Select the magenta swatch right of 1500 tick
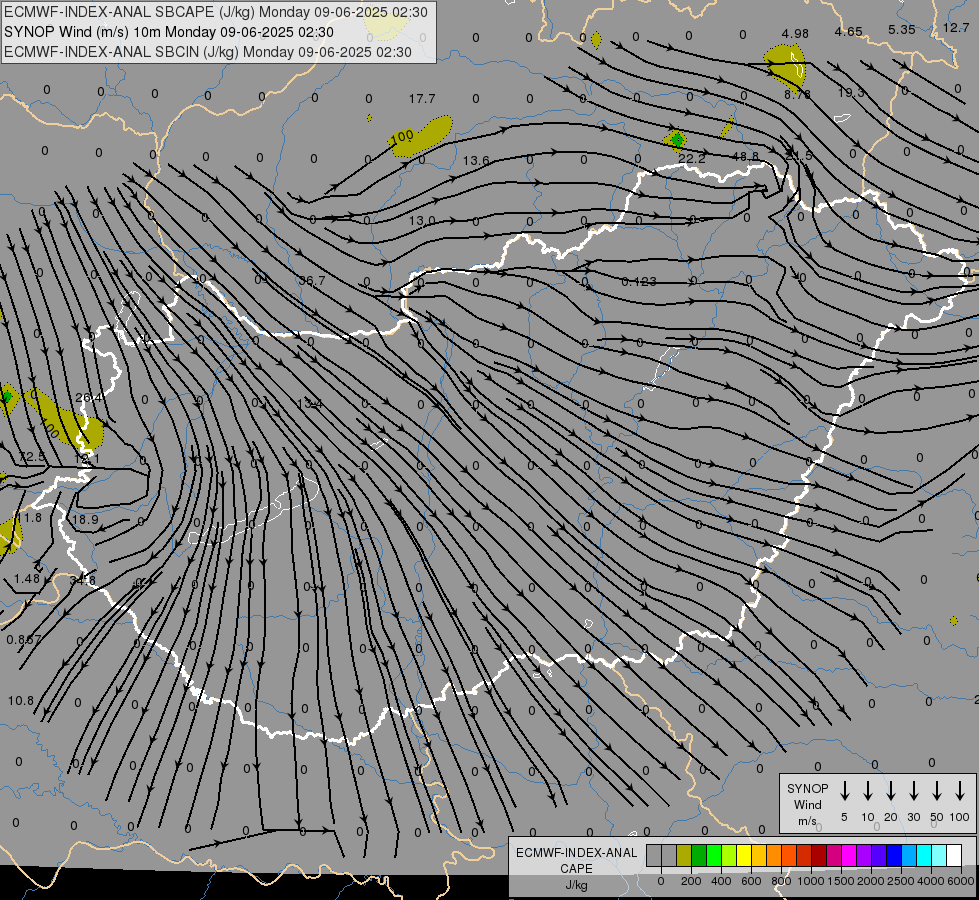The width and height of the screenshot is (979, 900). point(849,856)
